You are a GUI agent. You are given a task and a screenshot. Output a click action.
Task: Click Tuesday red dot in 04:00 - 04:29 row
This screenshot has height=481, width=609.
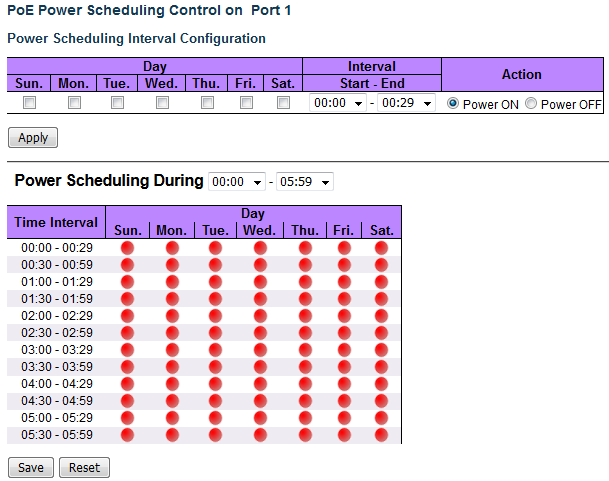click(x=216, y=383)
